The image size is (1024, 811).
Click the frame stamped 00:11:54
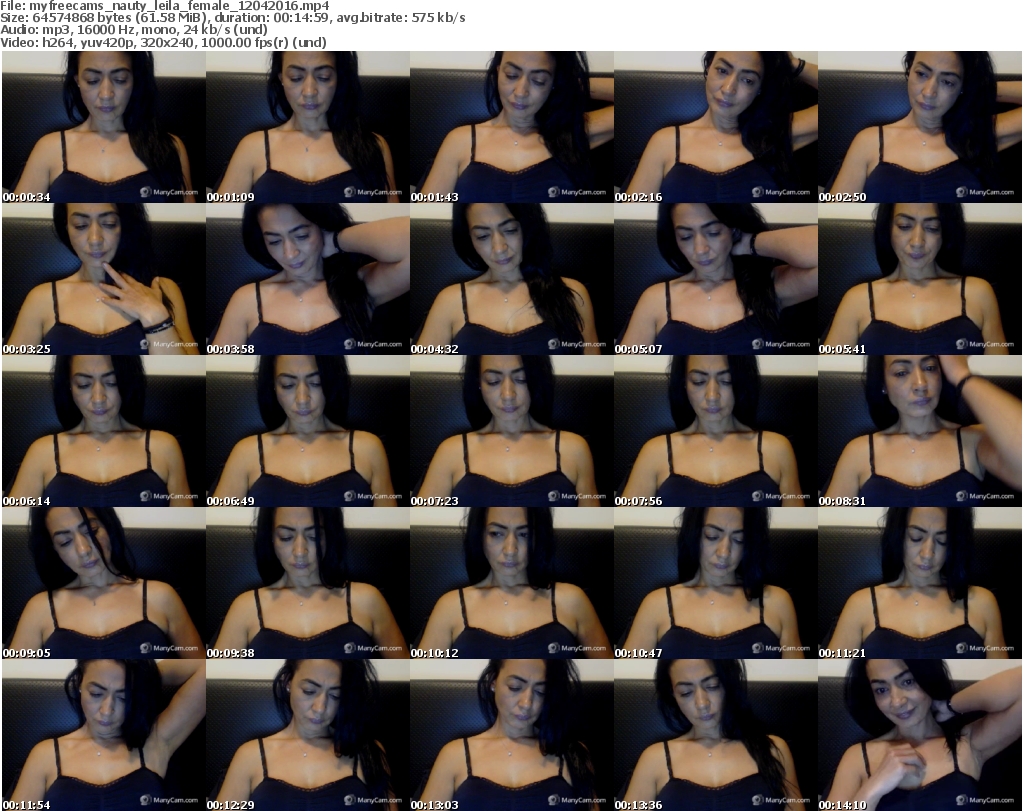[104, 735]
